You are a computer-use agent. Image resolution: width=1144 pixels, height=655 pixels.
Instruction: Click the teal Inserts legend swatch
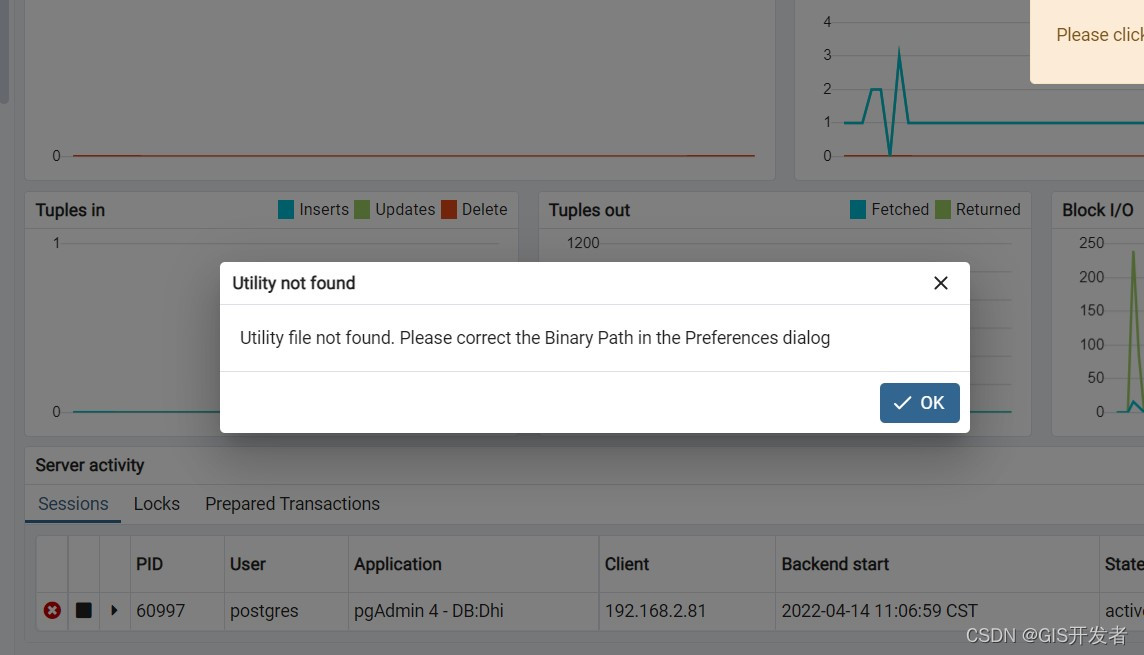[286, 209]
